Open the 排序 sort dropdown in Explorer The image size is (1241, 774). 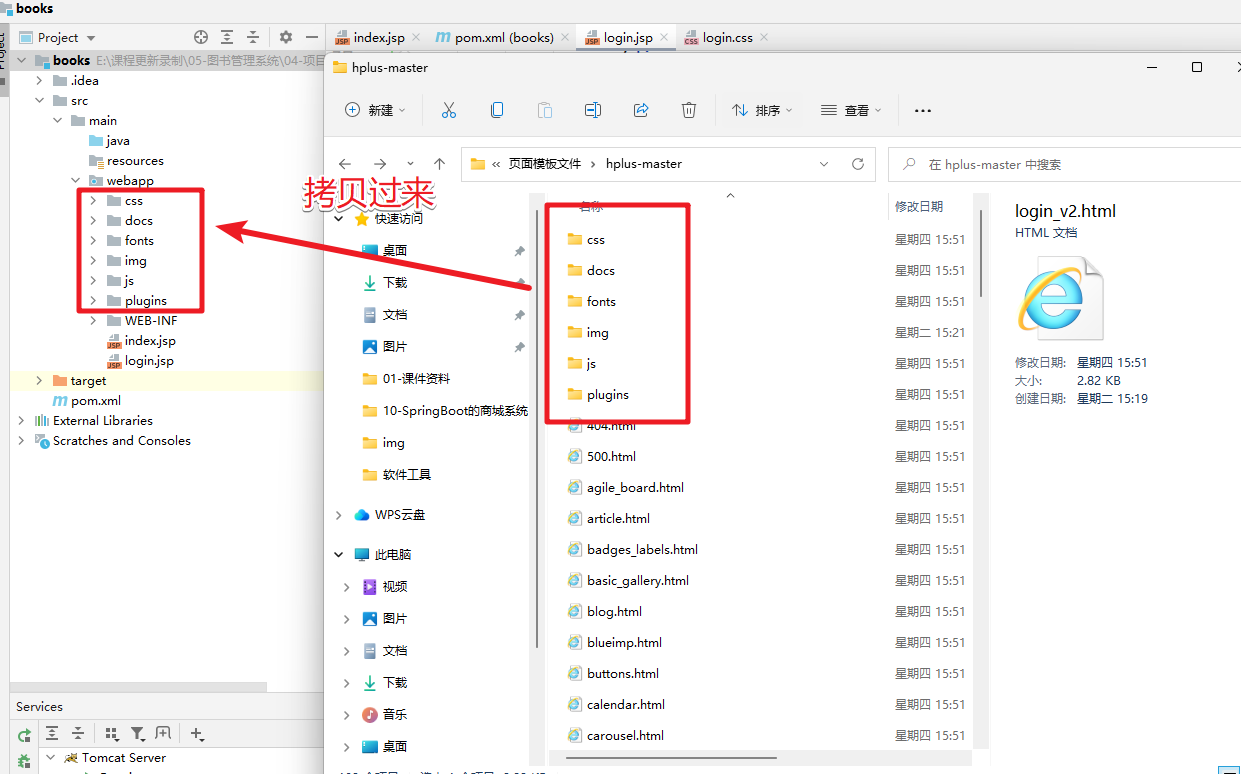tap(762, 110)
